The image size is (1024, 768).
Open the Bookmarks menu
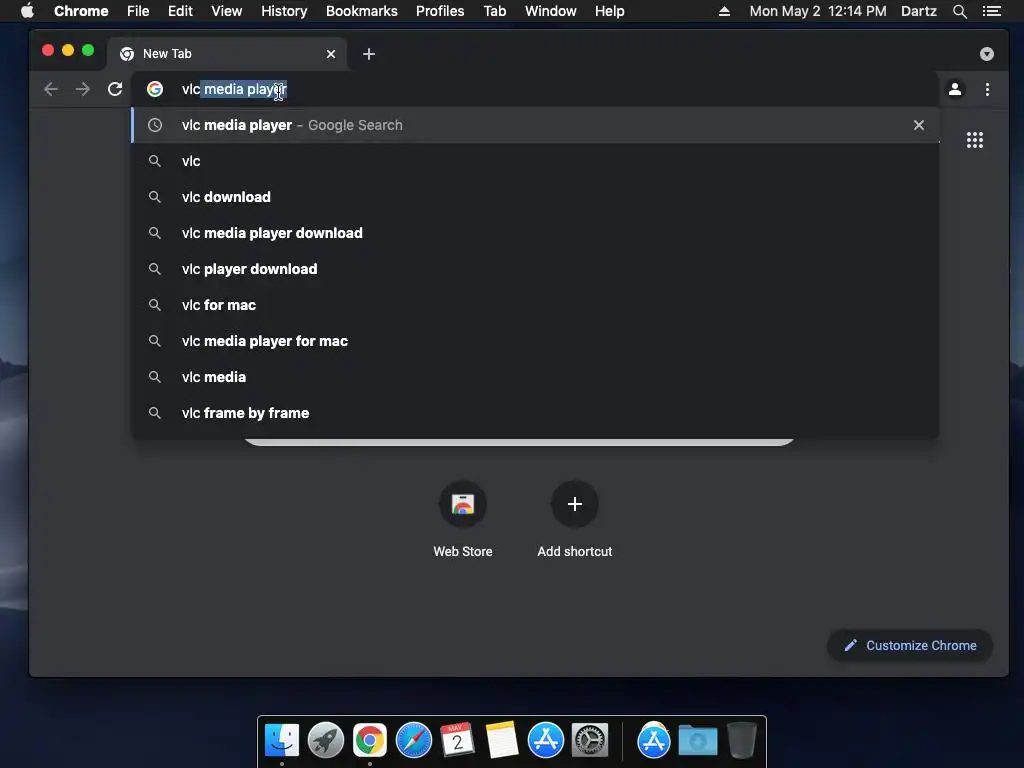coord(362,11)
